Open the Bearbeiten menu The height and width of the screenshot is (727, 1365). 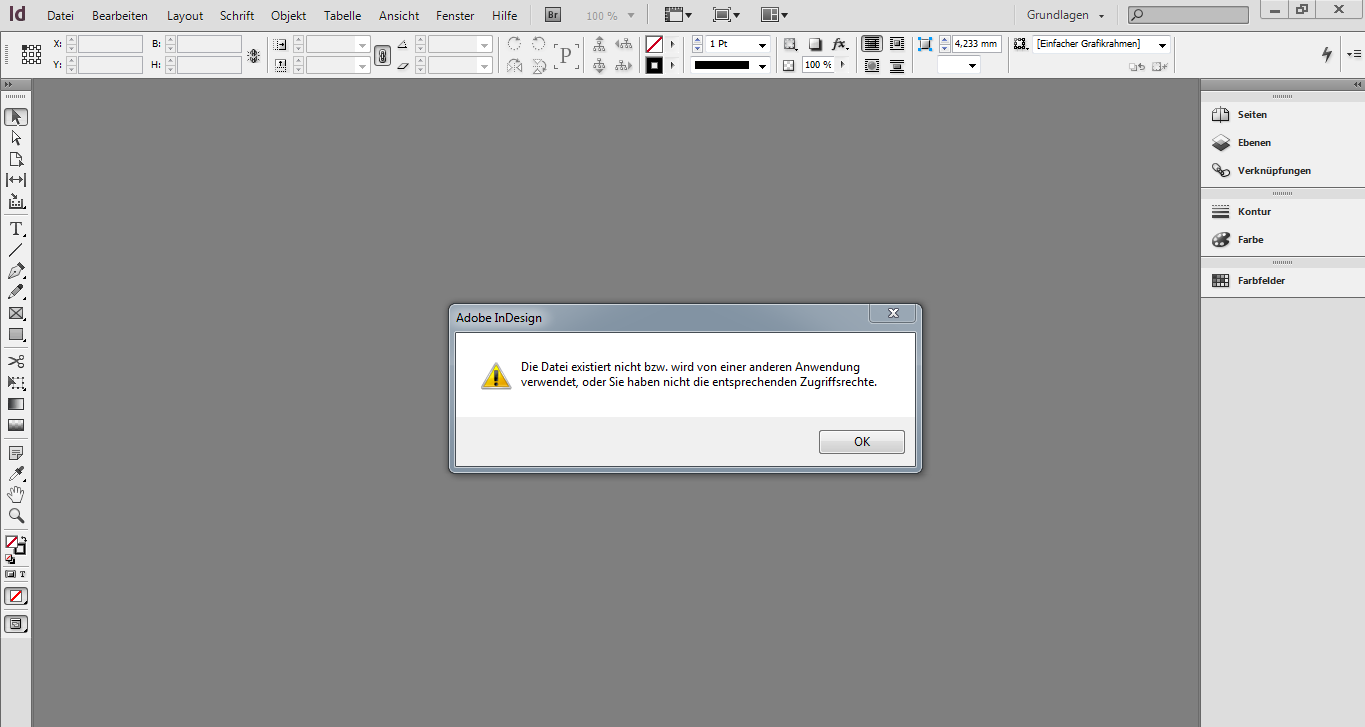120,16
